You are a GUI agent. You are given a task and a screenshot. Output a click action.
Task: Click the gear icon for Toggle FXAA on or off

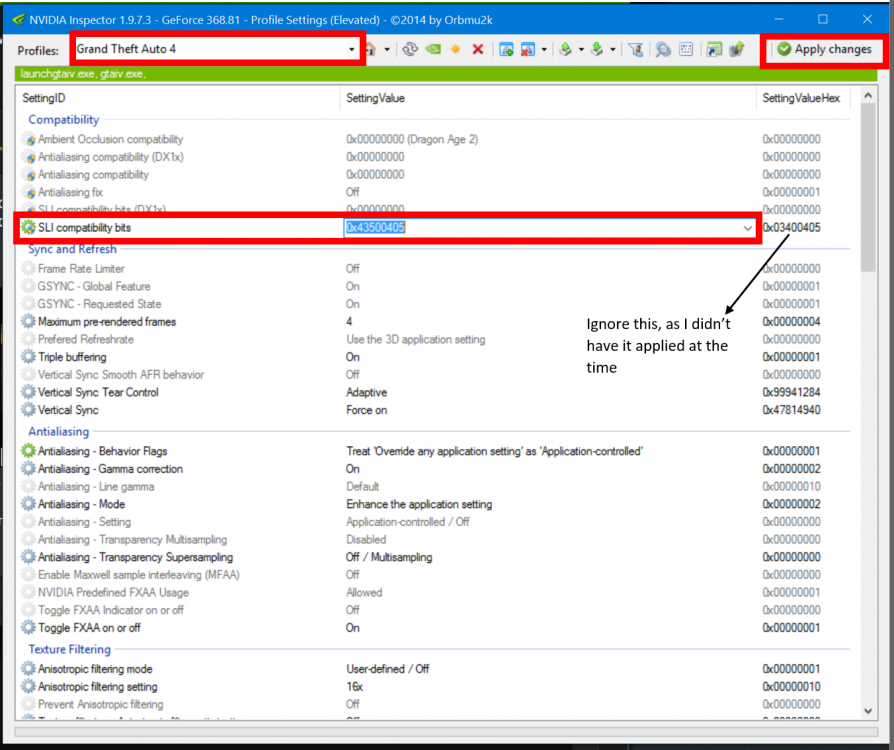[x=28, y=628]
